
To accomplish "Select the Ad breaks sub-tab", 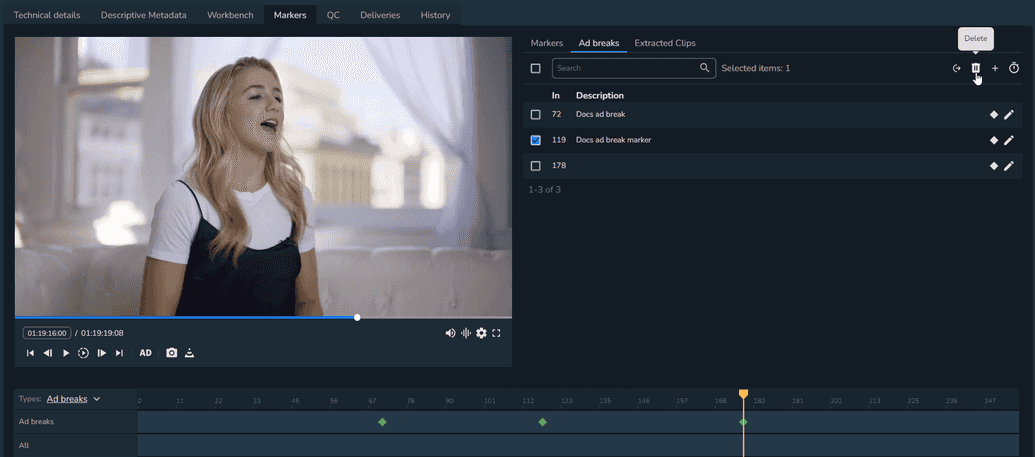I will click(x=599, y=43).
